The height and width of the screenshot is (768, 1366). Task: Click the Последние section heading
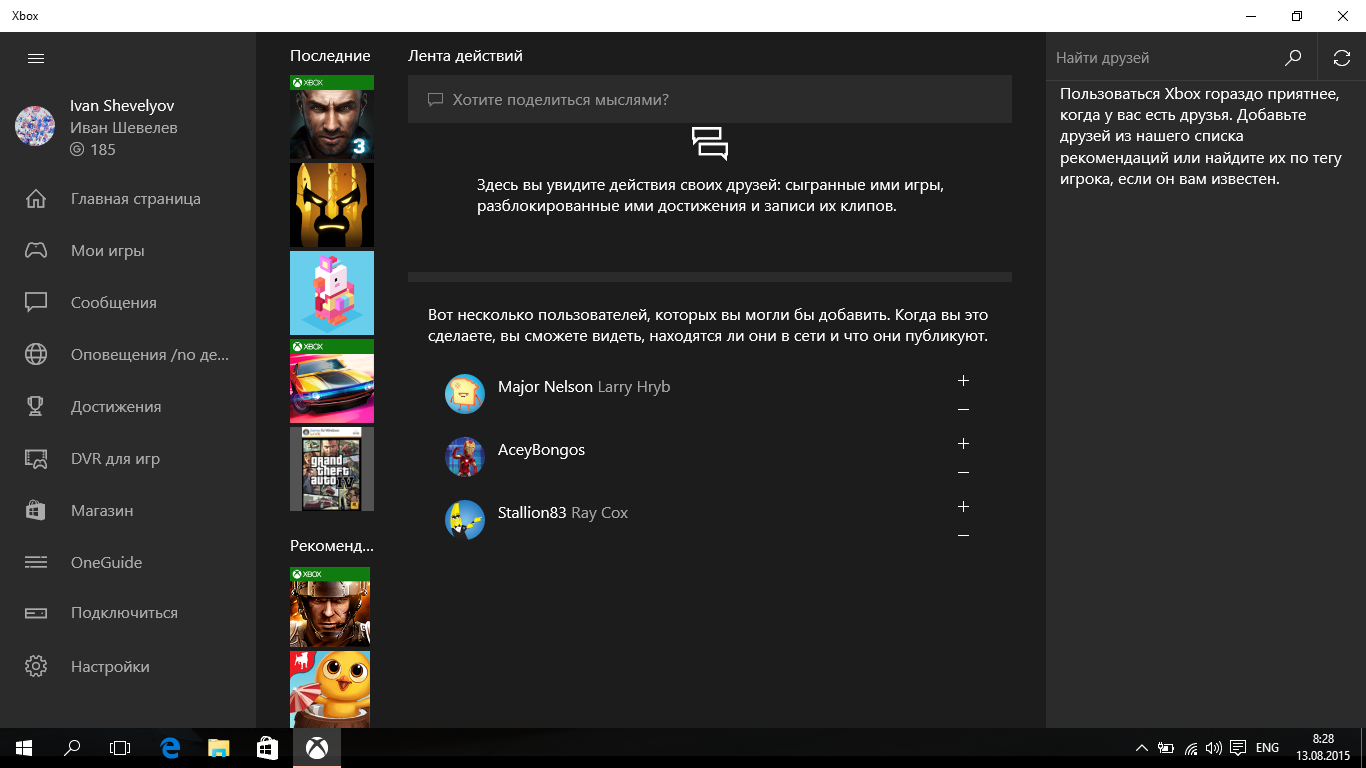[x=330, y=56]
